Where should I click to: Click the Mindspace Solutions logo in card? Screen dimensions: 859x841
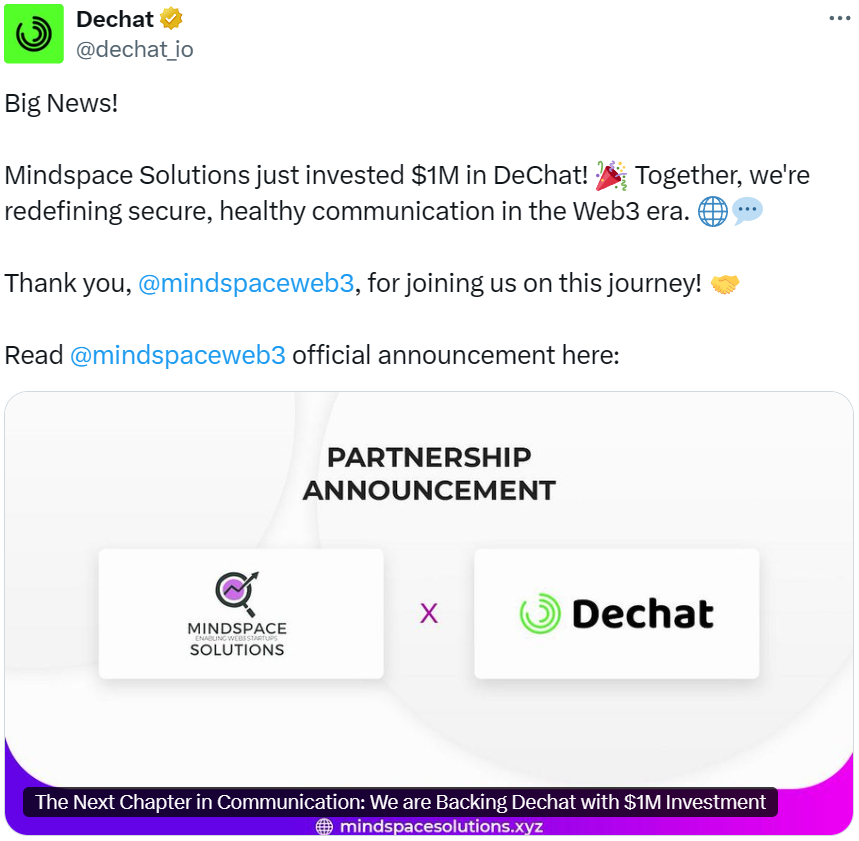240,613
